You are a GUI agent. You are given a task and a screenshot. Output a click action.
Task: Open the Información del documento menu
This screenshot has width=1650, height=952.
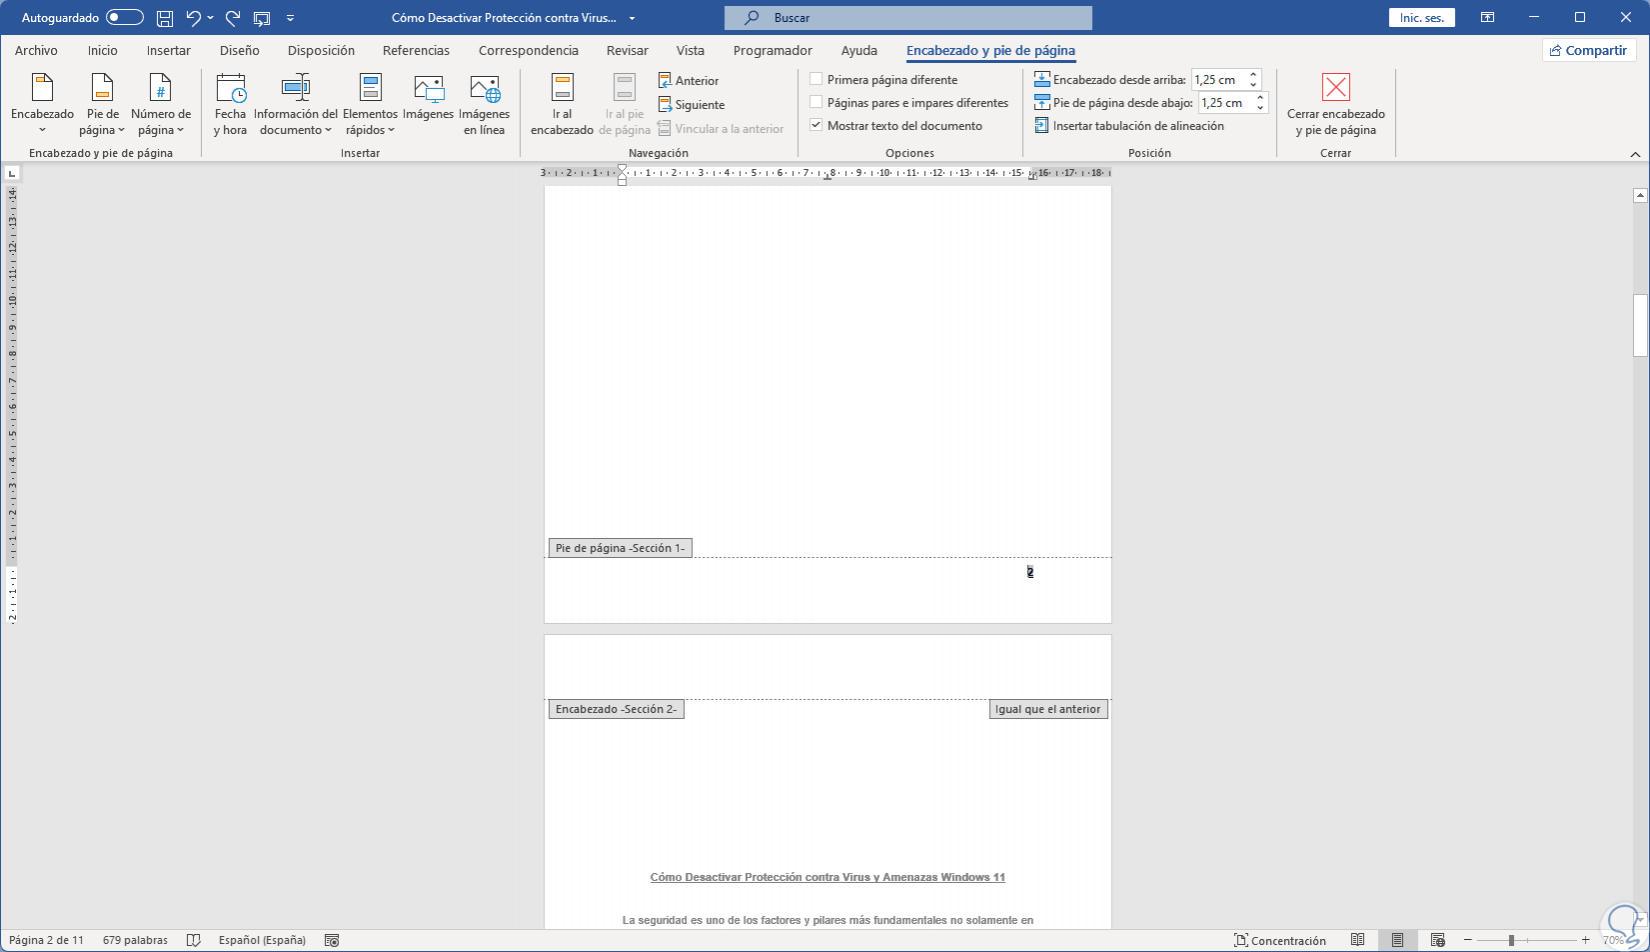coord(295,104)
